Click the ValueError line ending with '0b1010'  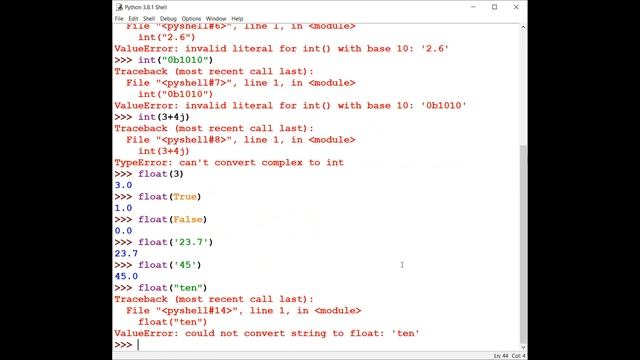tap(290, 106)
